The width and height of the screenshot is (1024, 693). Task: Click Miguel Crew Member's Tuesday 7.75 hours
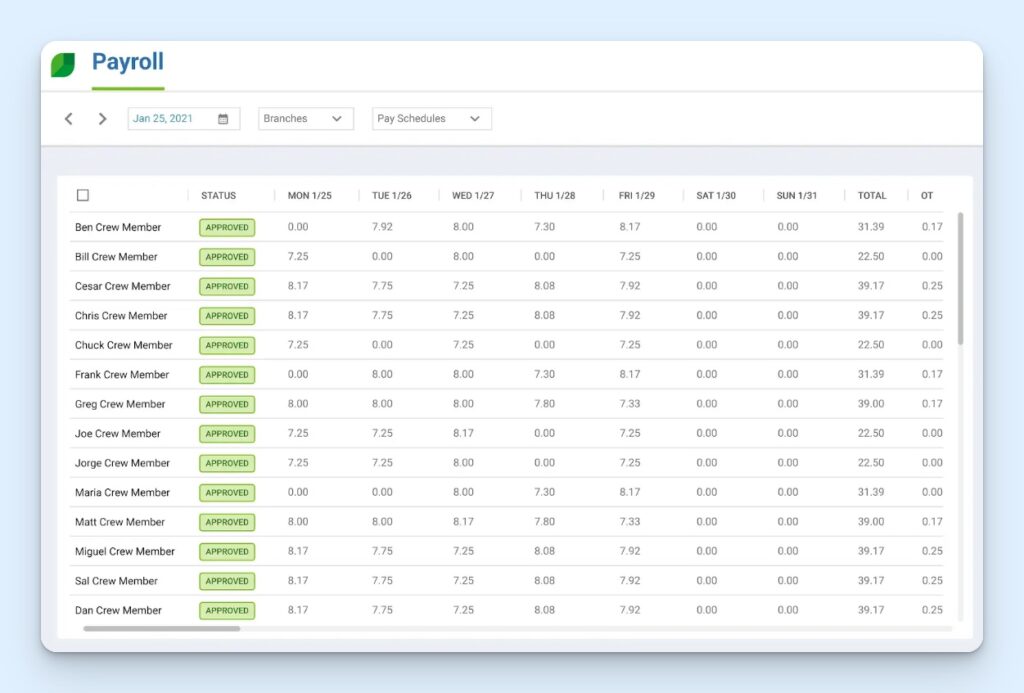(382, 551)
